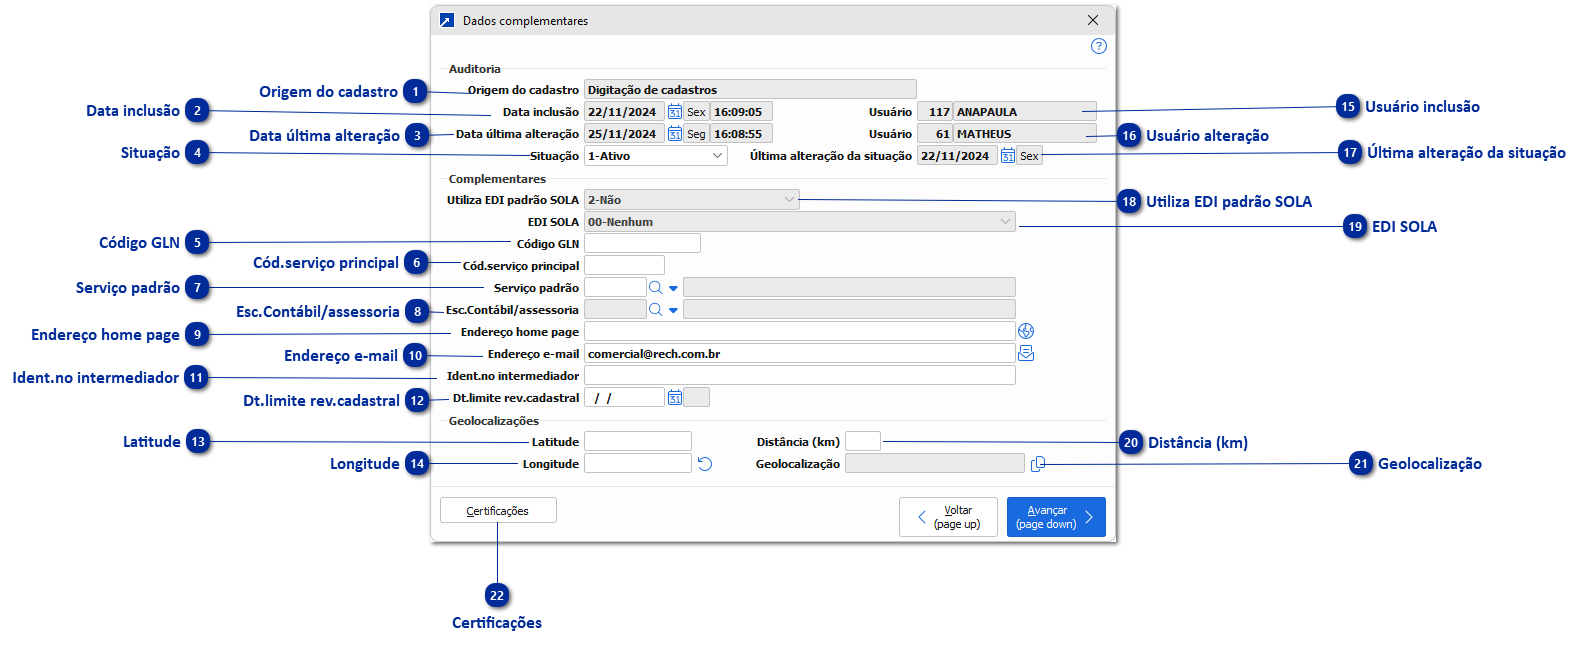Viewport: 1582px width, 649px height.
Task: Open calendar for Dt.limite rev.cadastral
Action: [x=675, y=398]
